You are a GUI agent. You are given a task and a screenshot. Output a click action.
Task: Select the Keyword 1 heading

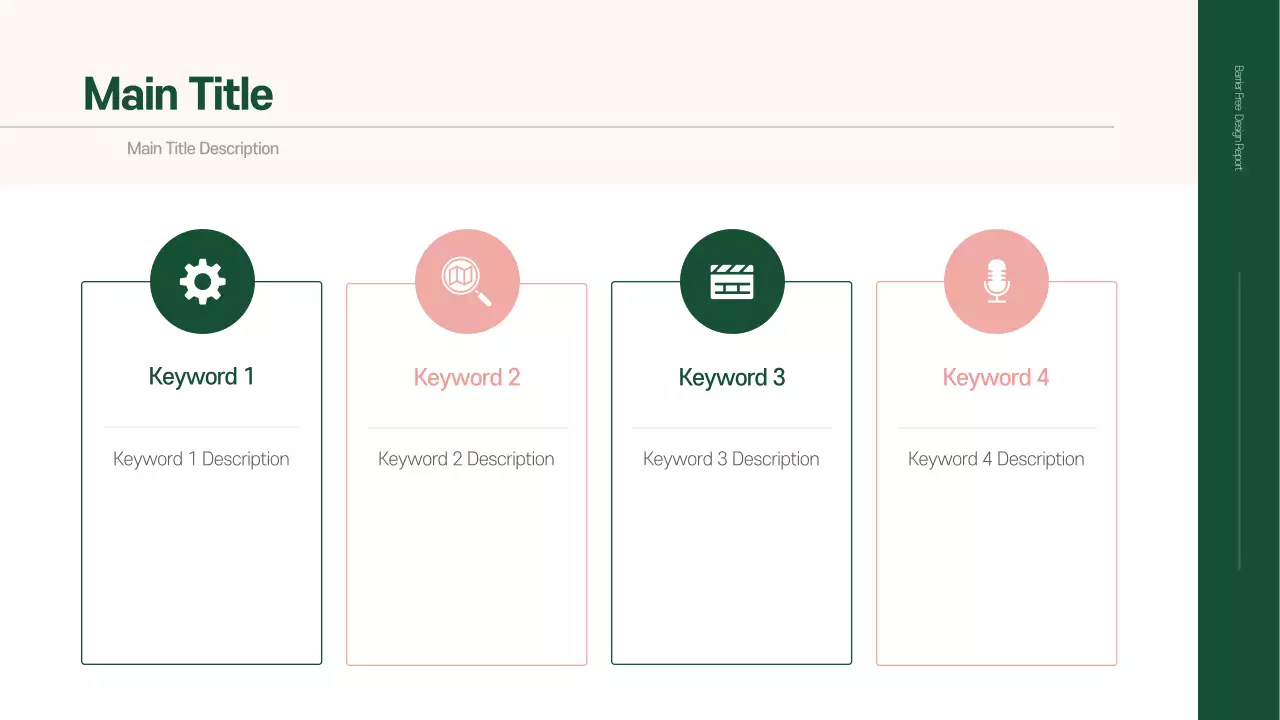click(x=201, y=376)
